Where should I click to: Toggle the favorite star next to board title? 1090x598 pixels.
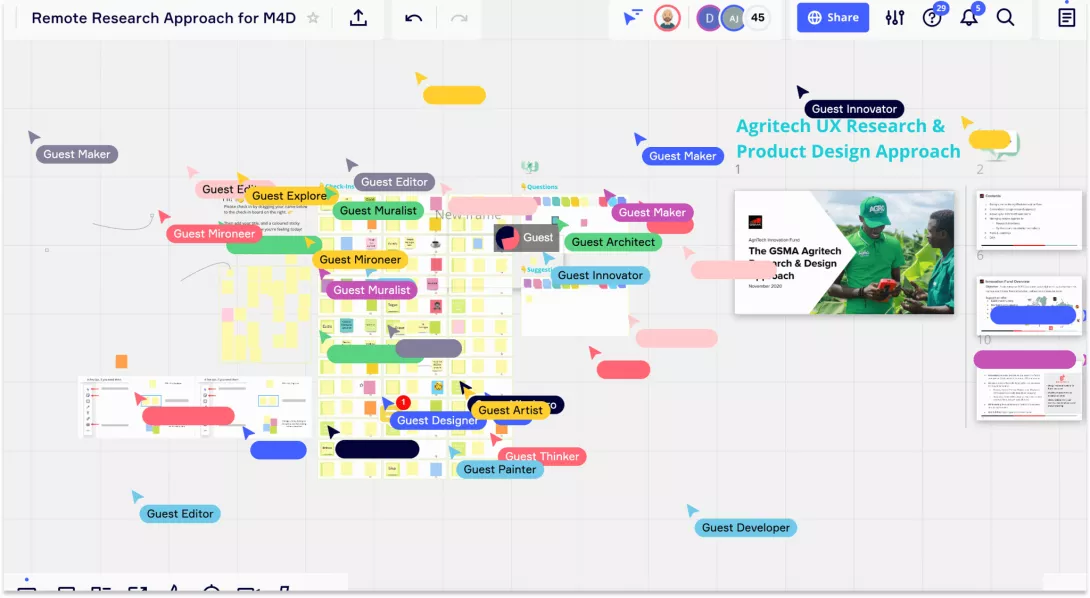tap(312, 17)
